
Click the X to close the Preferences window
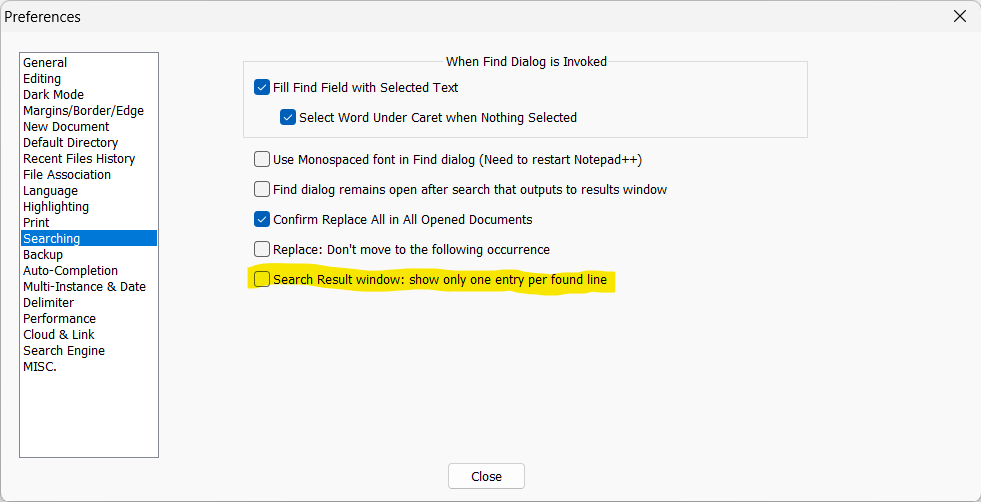click(x=960, y=17)
